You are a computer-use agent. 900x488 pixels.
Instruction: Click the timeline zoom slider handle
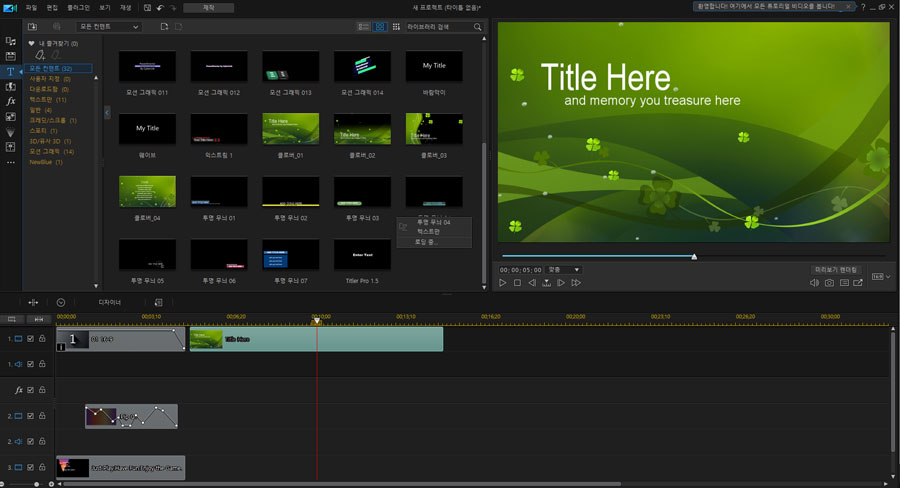(37, 484)
